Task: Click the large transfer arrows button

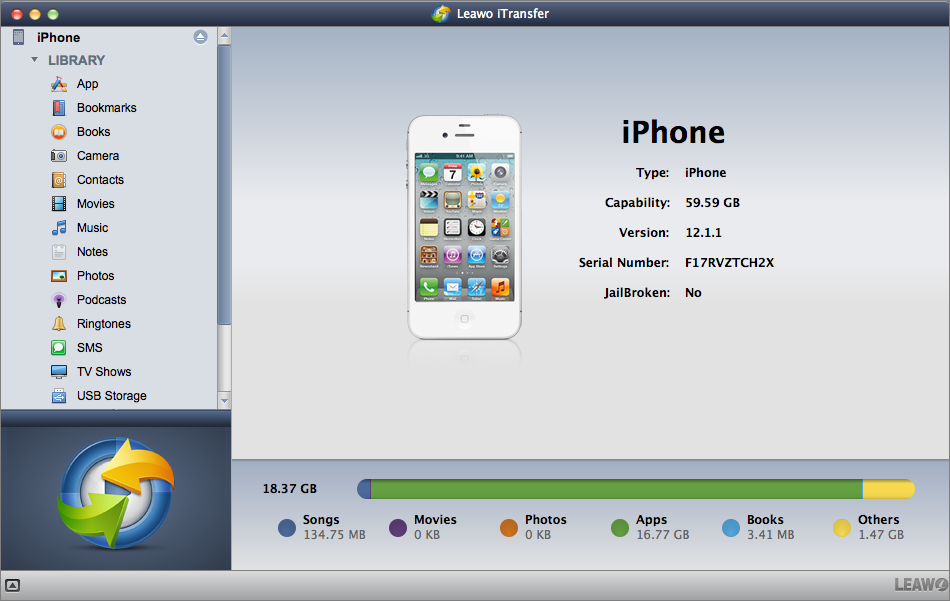Action: 116,495
